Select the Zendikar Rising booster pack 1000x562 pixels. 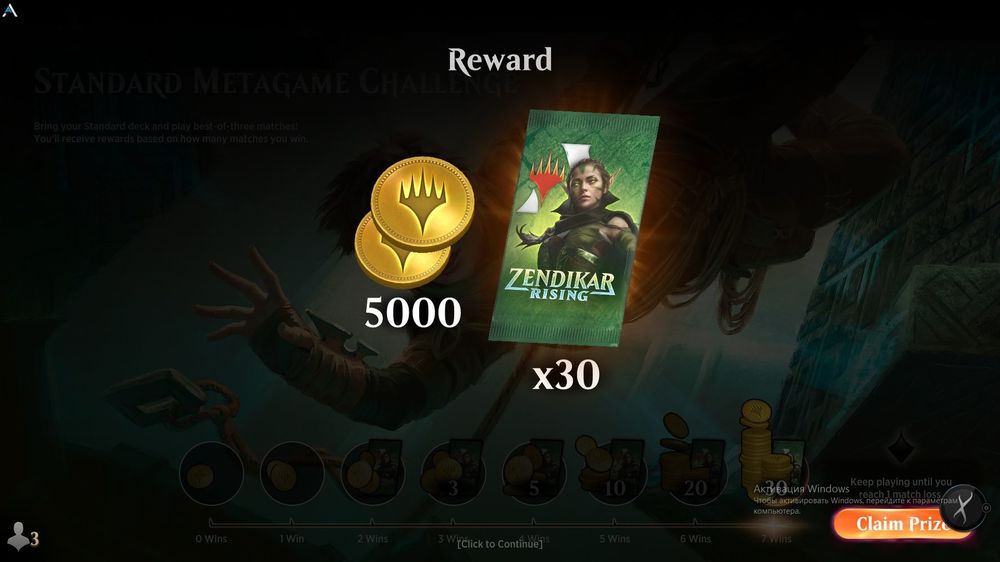(574, 228)
